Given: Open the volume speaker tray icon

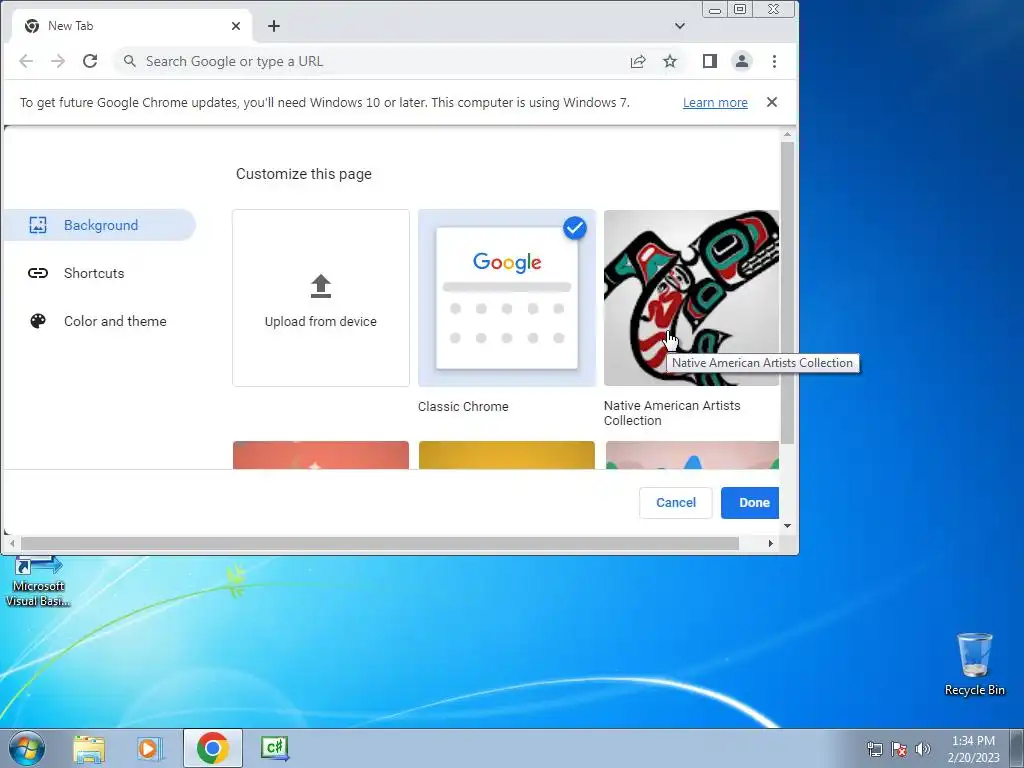Looking at the screenshot, I should (923, 749).
